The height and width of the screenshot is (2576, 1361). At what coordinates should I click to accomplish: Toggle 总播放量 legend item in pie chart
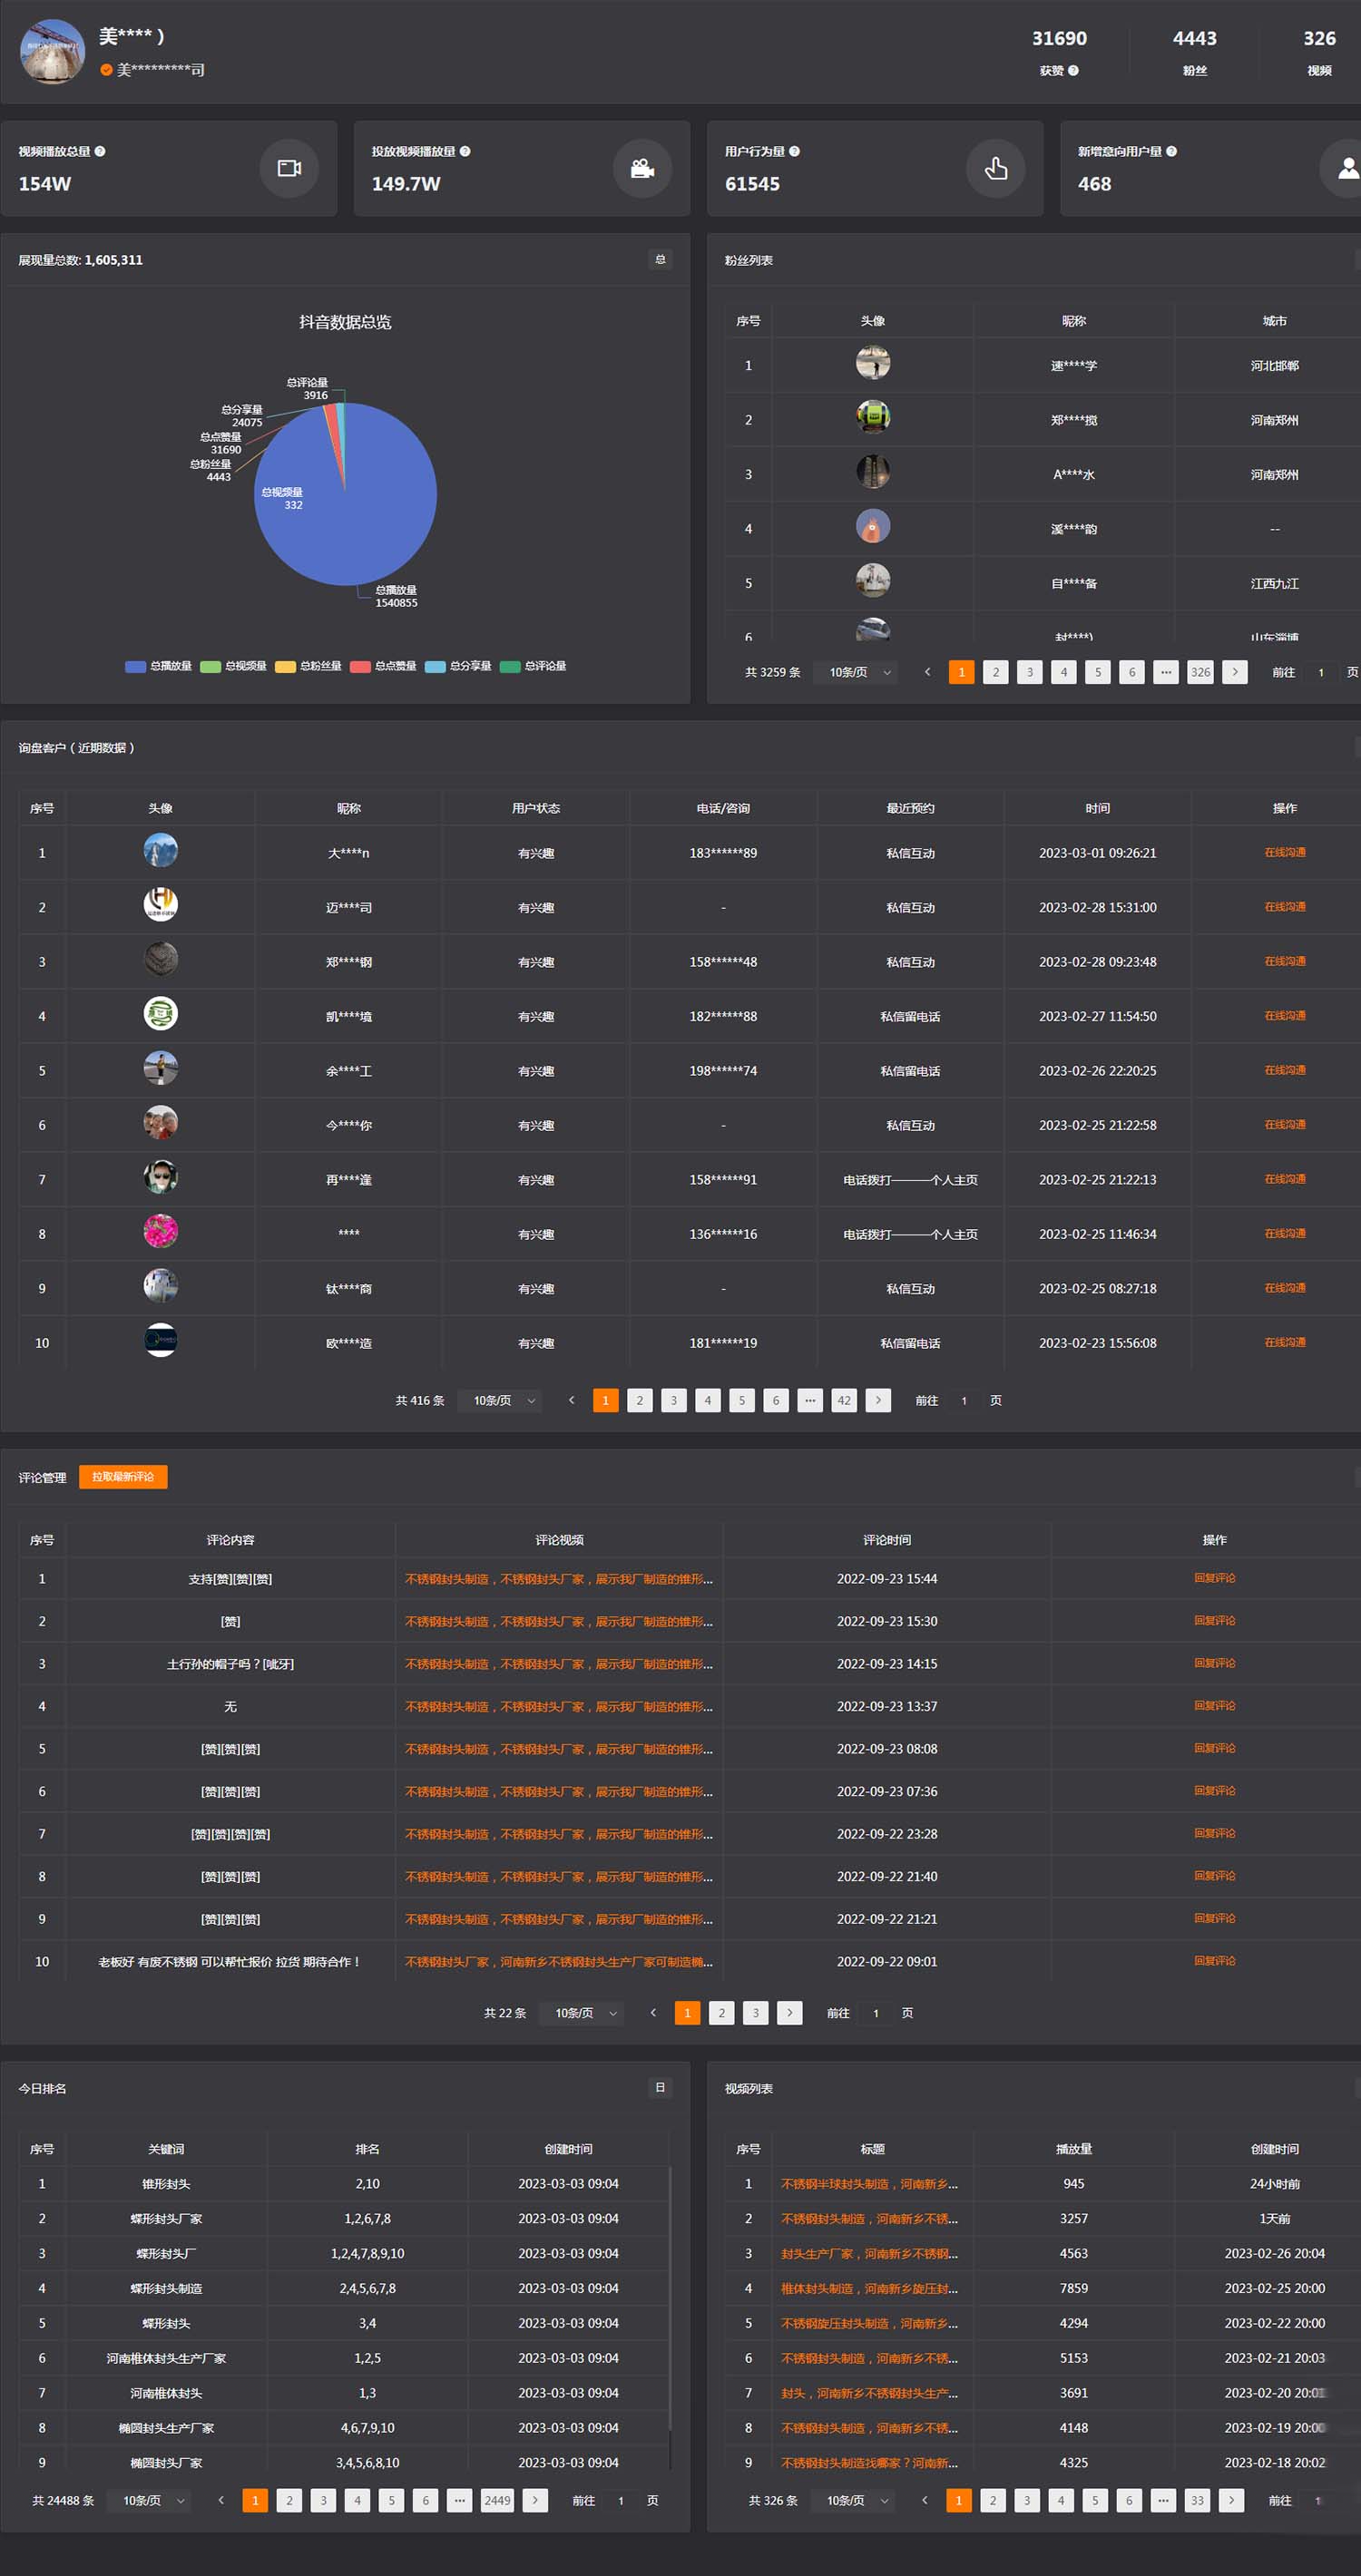click(158, 666)
